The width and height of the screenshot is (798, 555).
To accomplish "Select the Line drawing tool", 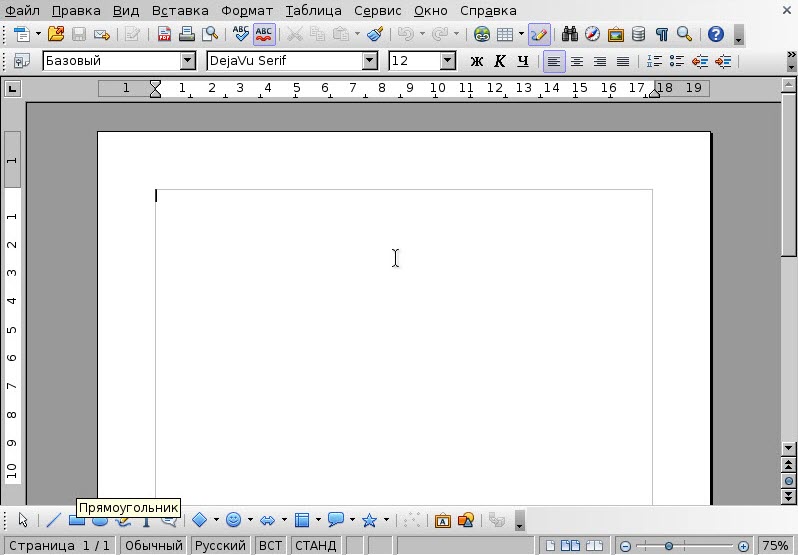I will 53,520.
